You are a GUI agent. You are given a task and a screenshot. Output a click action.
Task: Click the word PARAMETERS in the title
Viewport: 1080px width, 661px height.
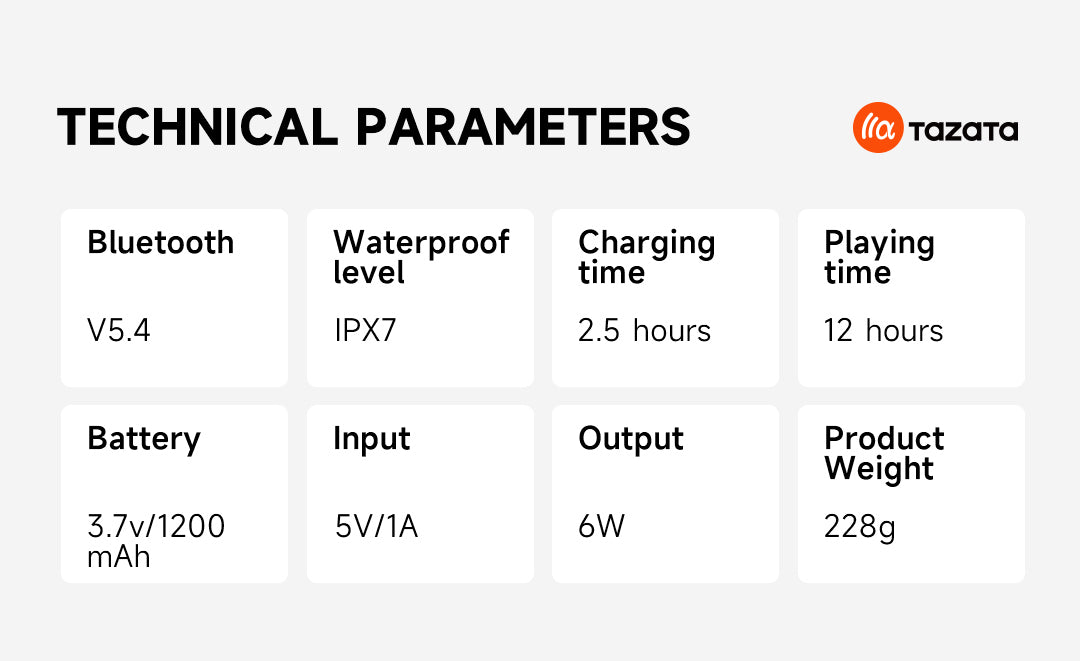coord(523,128)
